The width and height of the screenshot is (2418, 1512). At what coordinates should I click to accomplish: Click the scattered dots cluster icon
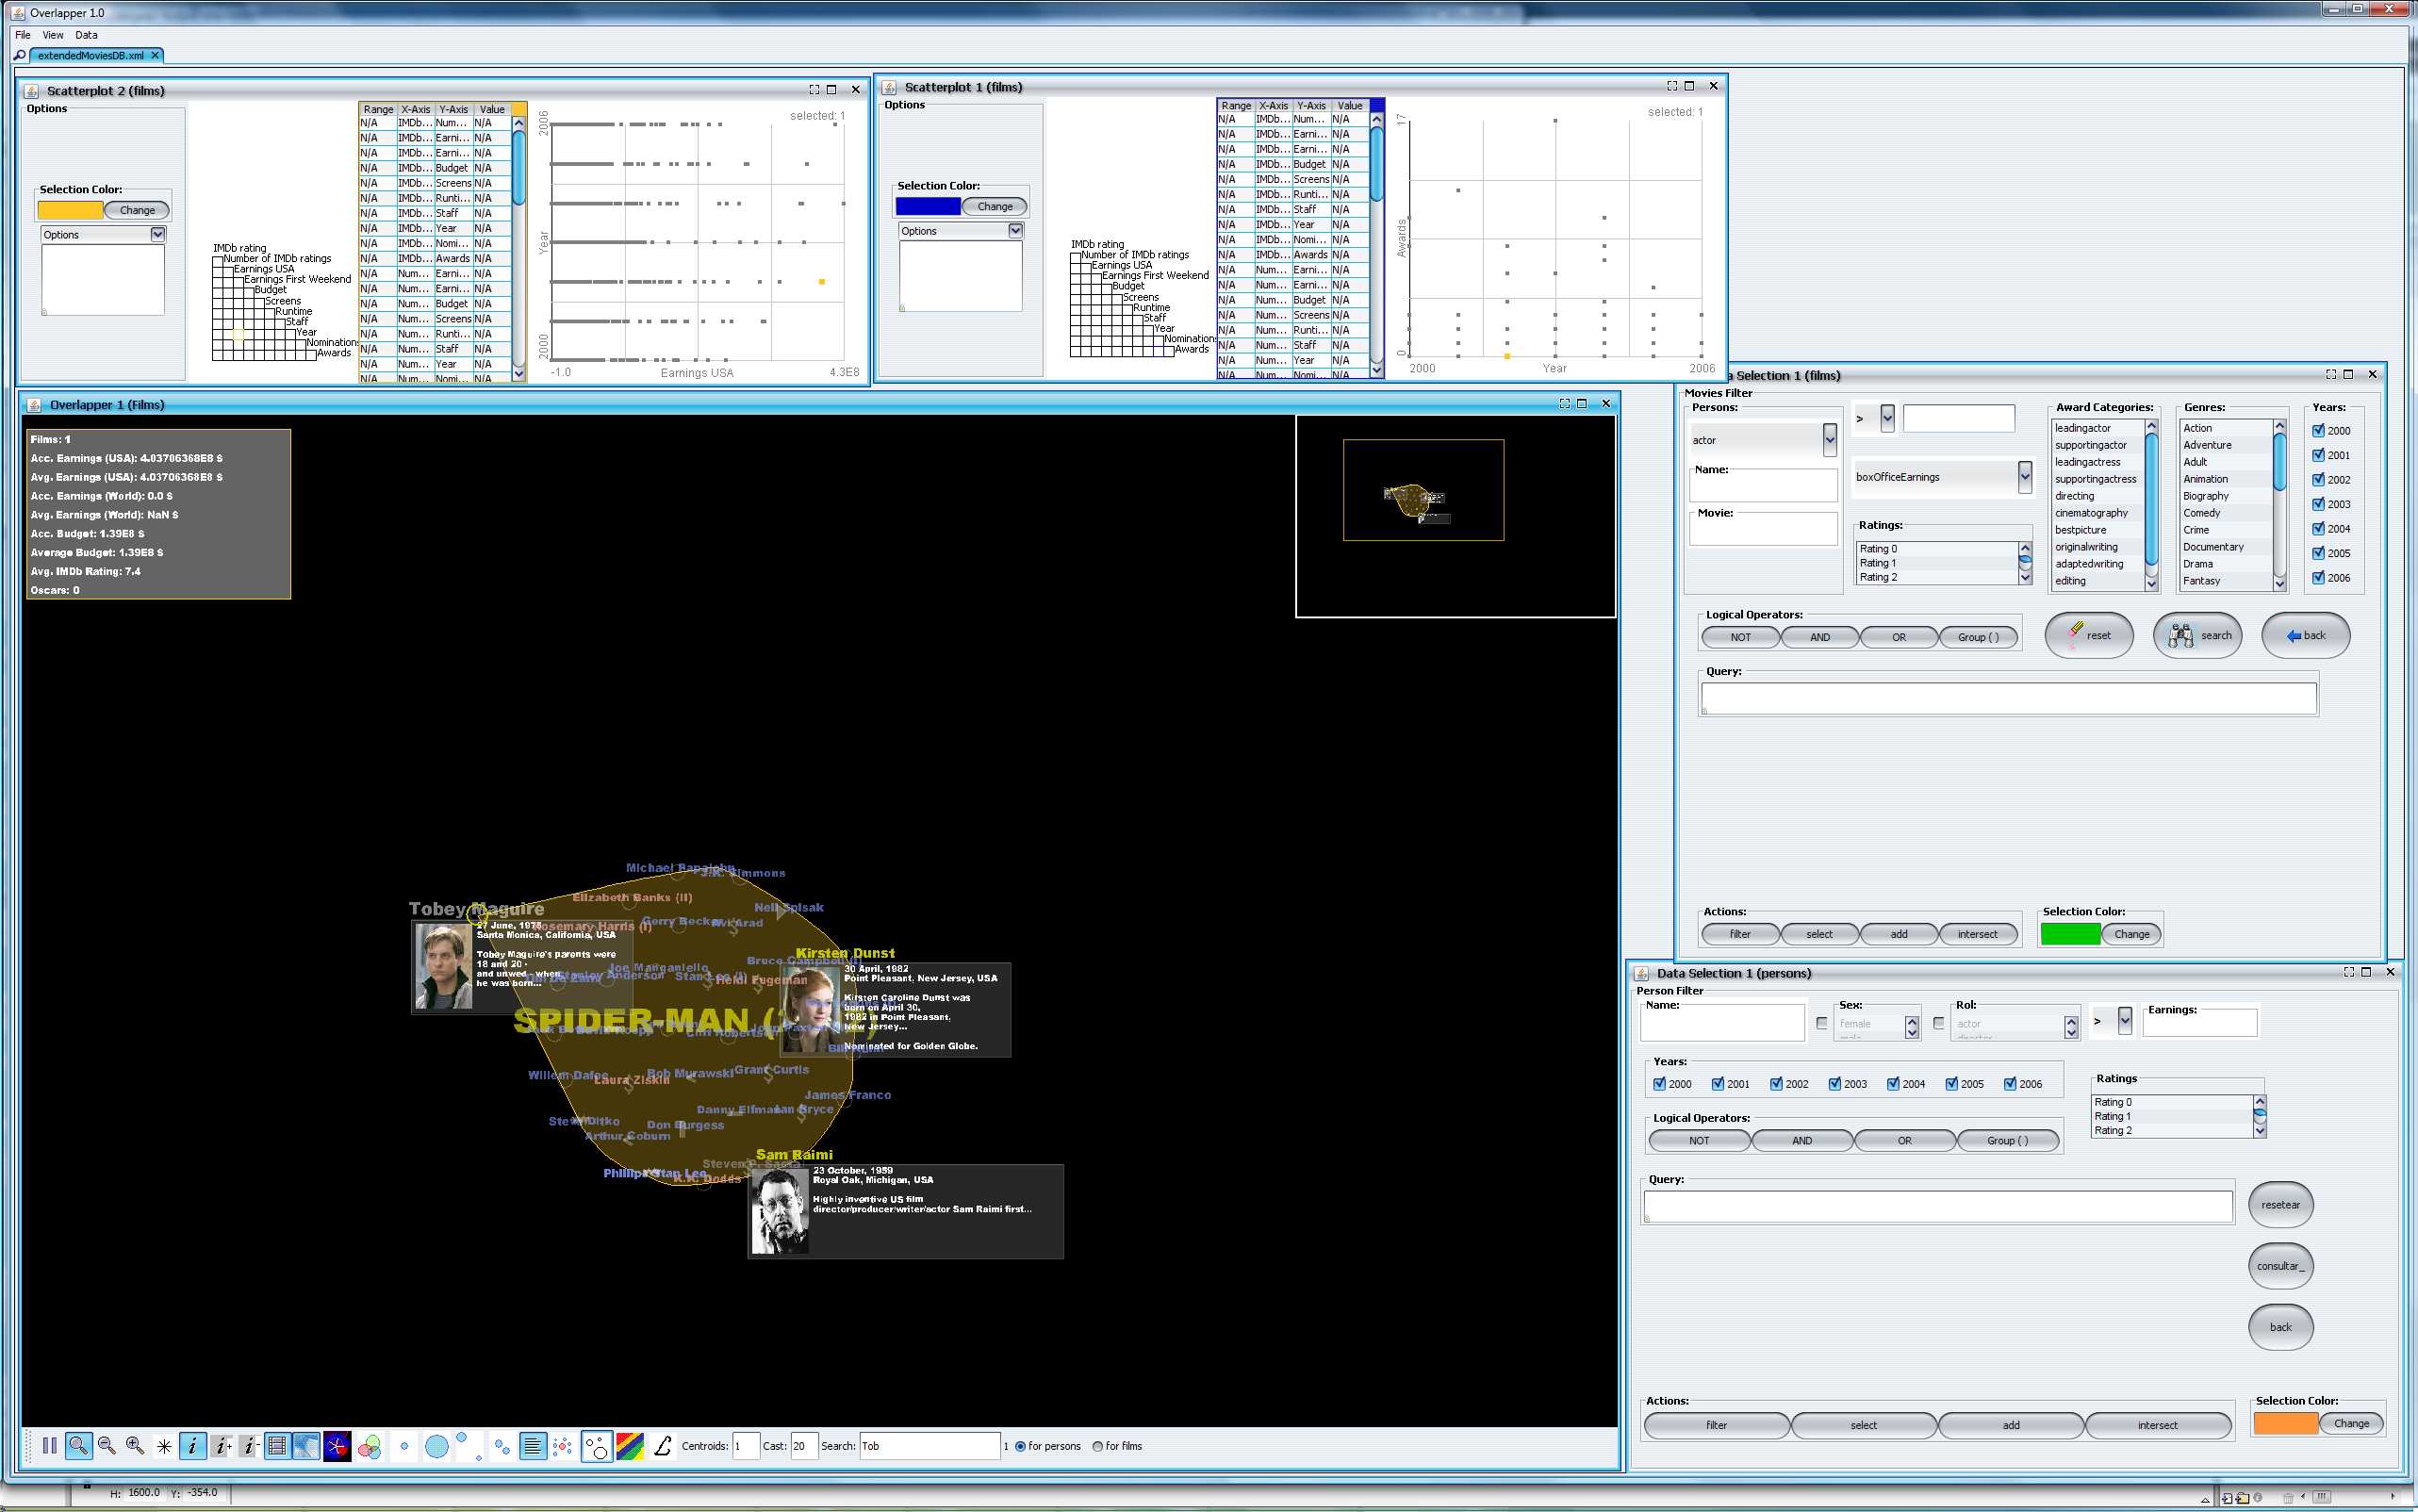tap(563, 1446)
